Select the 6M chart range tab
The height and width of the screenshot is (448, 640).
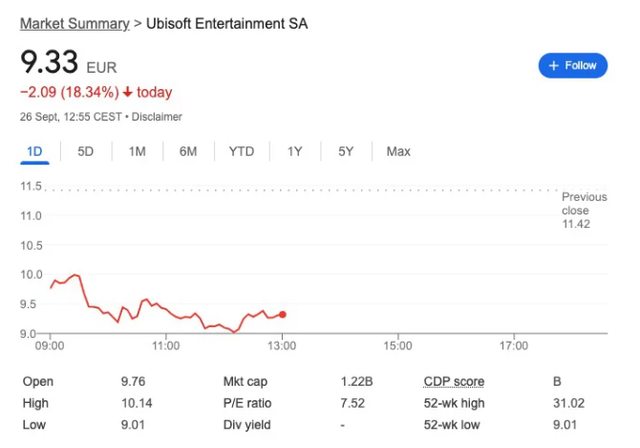coord(188,152)
